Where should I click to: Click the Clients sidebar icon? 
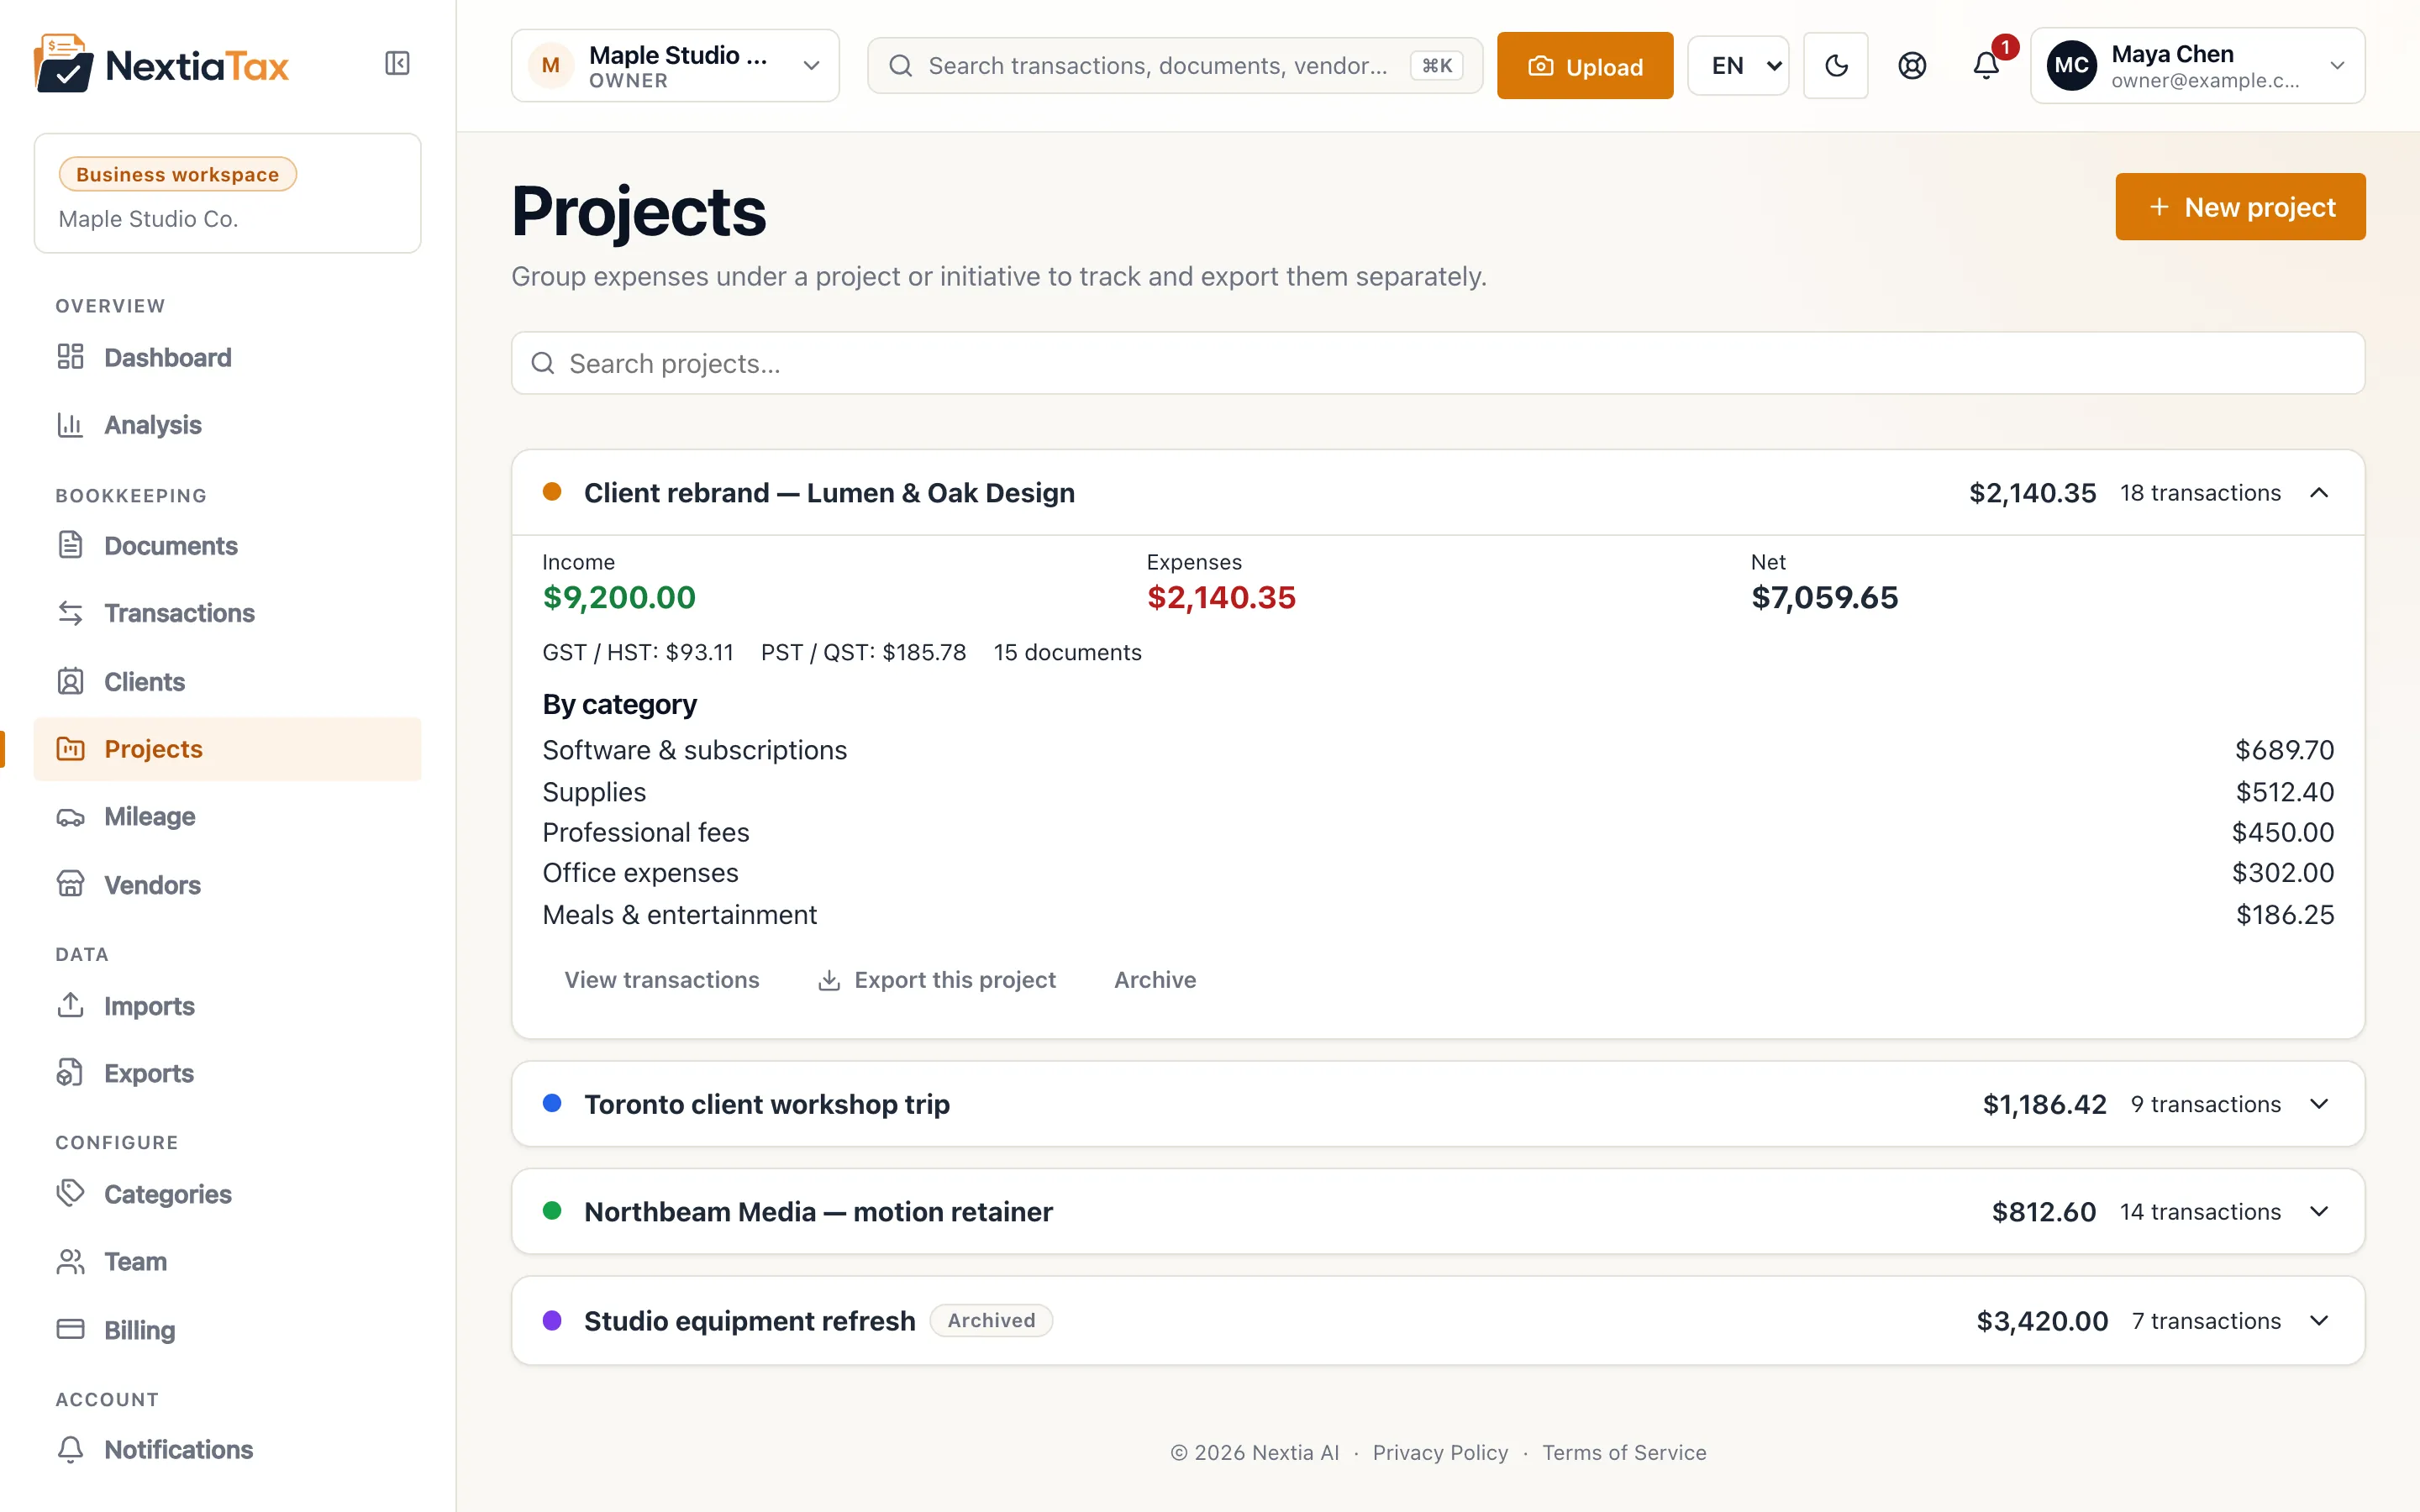pos(70,682)
